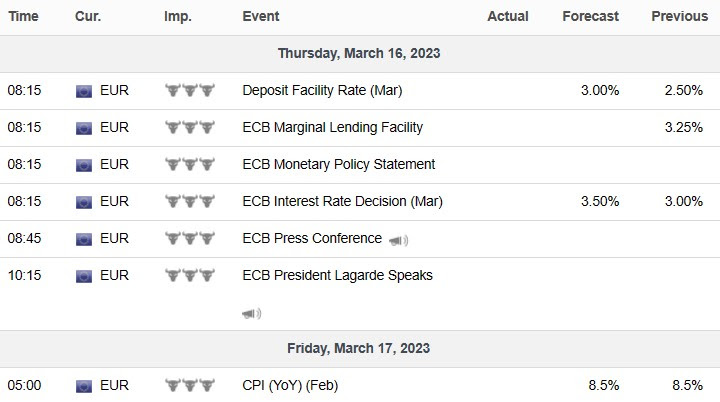Click the Forecast column header
Image resolution: width=720 pixels, height=402 pixels.
590,16
